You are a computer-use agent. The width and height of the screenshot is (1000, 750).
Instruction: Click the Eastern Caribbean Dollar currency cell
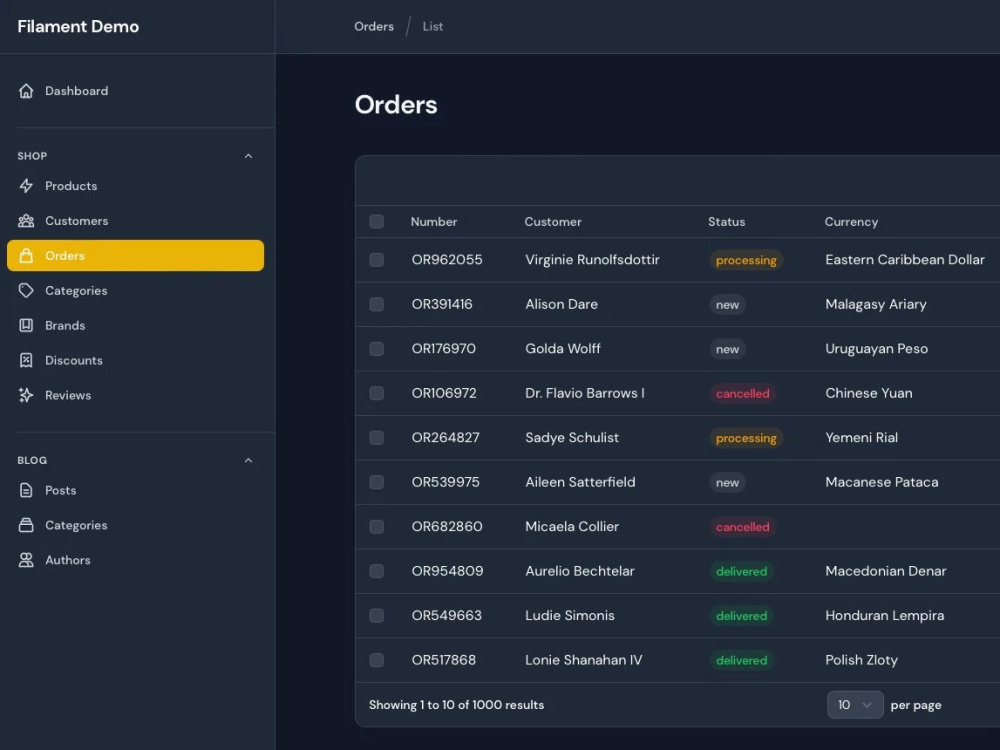point(905,260)
